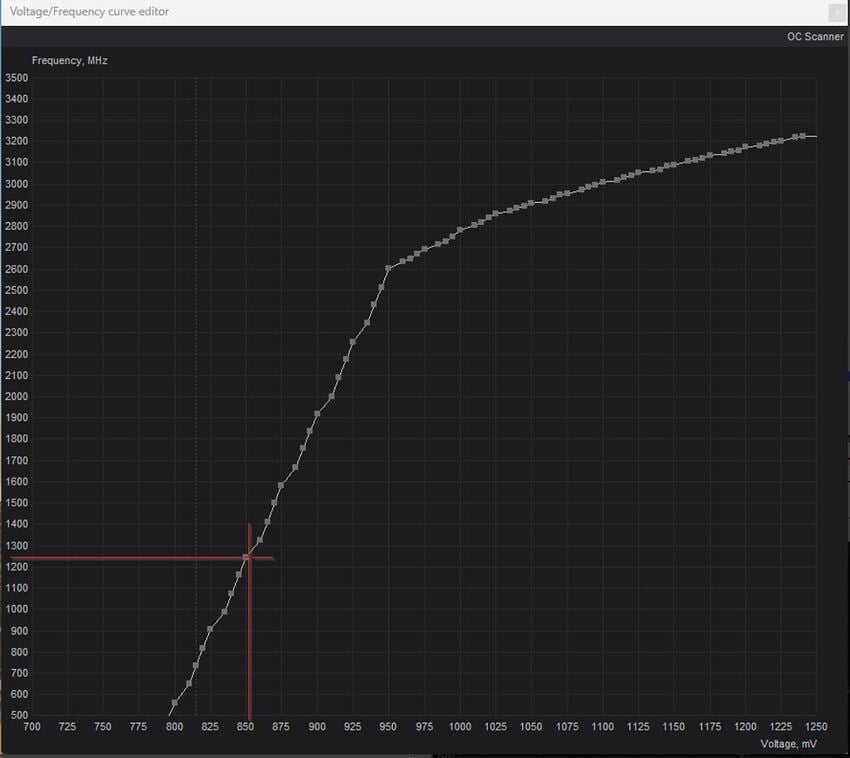This screenshot has height=758, width=850.
Task: Click the curve point at 925 mV
Action: pos(352,342)
